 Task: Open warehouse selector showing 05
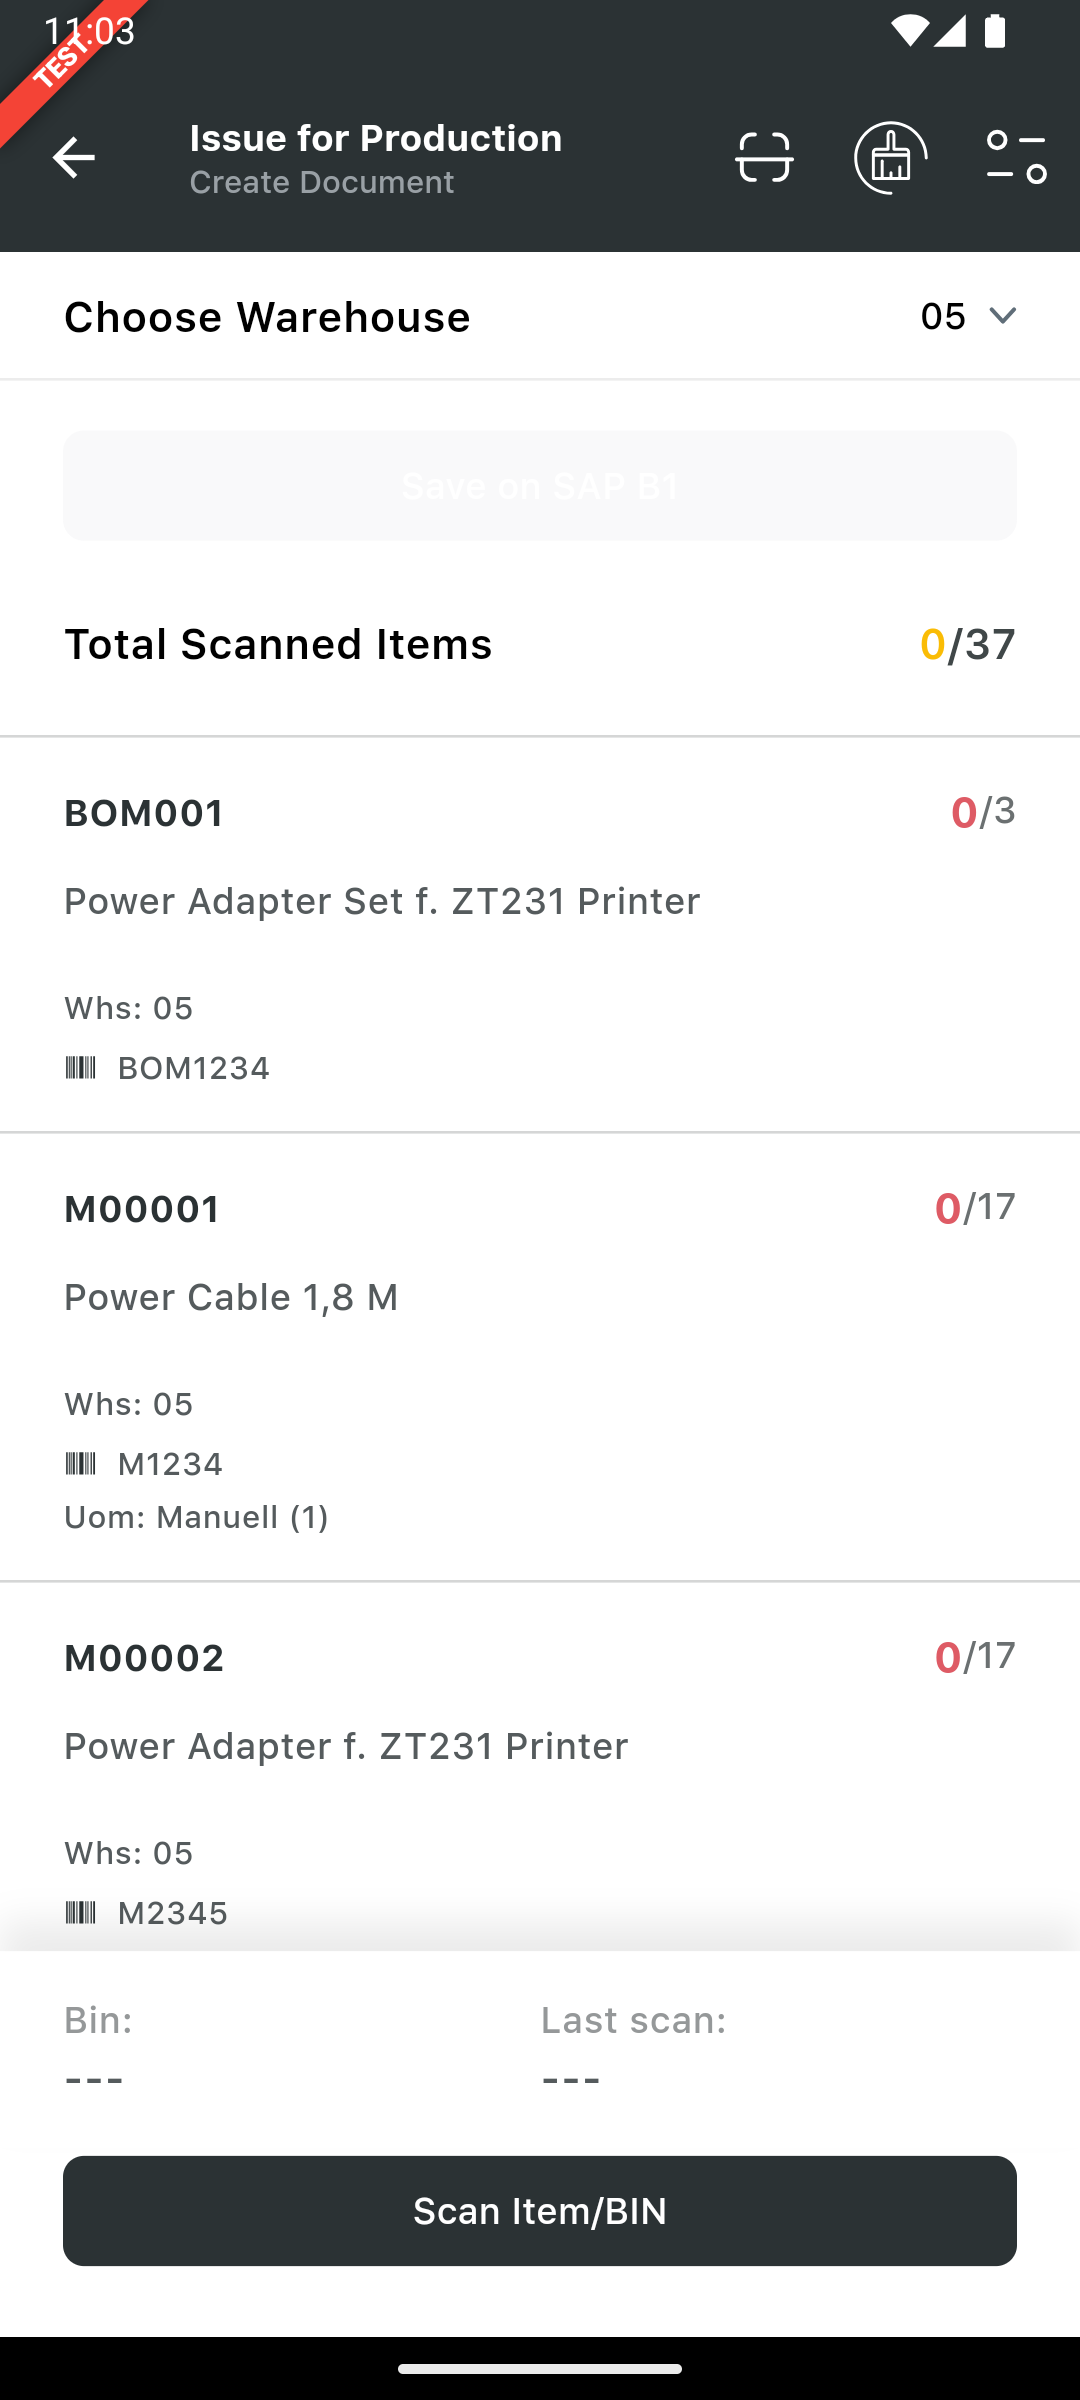[x=943, y=316]
